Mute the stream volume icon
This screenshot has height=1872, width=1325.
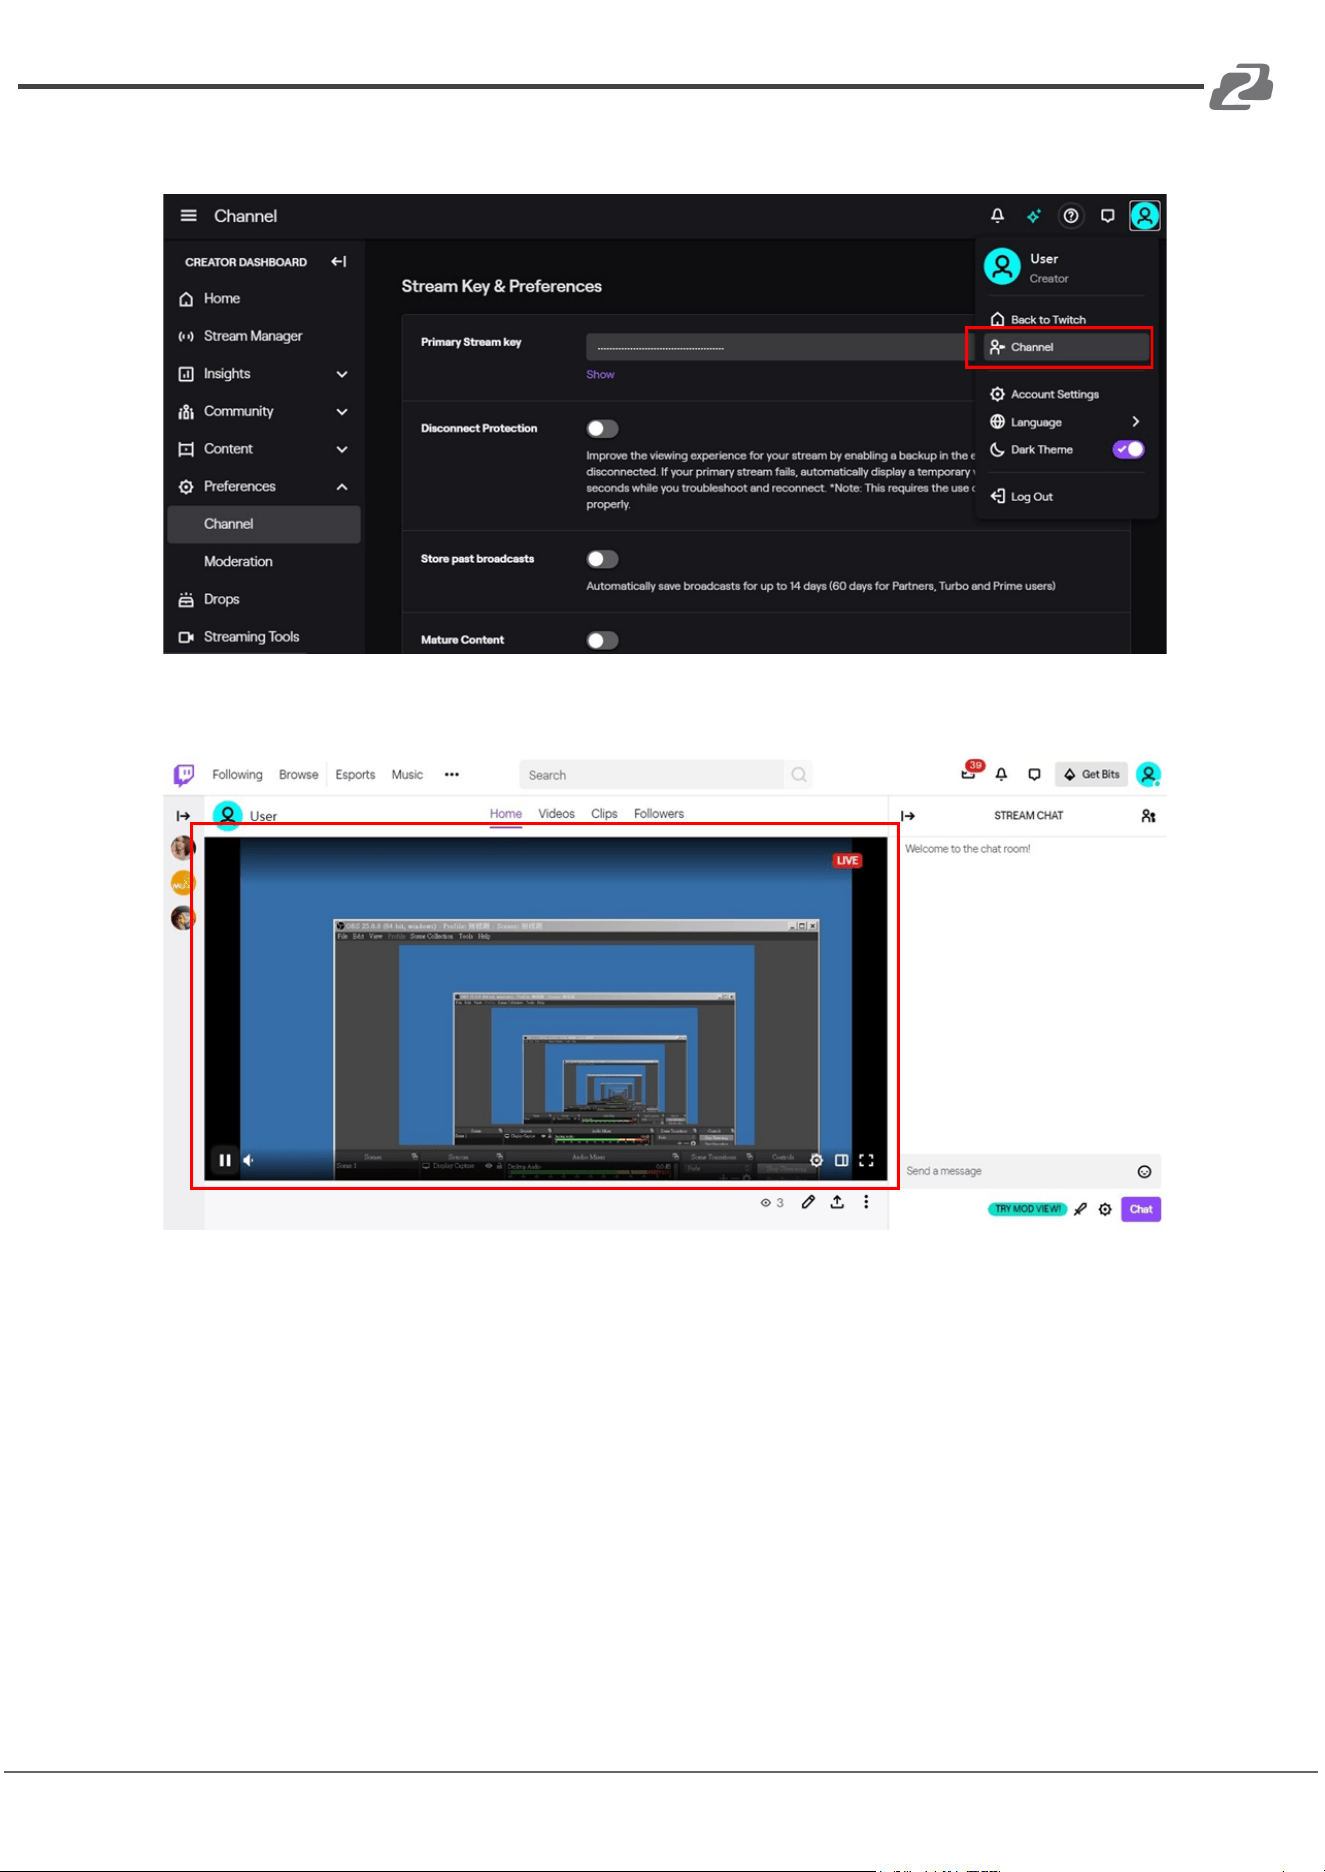[x=249, y=1160]
